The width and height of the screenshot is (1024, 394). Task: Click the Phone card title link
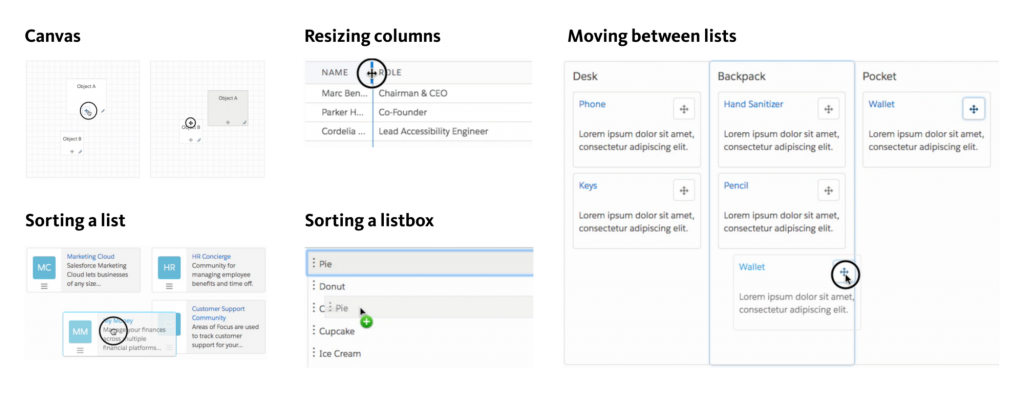pyautogui.click(x=592, y=104)
